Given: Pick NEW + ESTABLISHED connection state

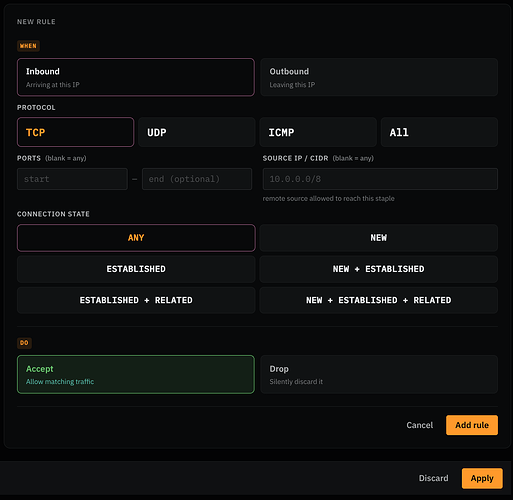Looking at the screenshot, I should click(x=379, y=269).
